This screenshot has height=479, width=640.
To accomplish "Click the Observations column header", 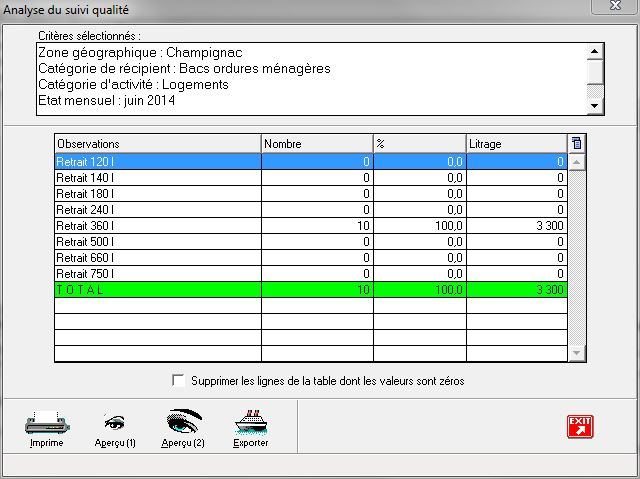I will click(157, 144).
